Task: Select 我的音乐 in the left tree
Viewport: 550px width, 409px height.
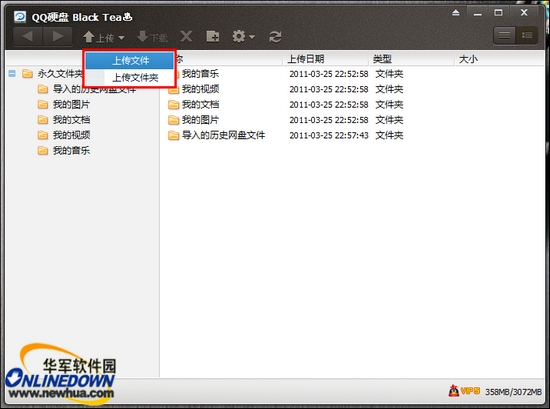Action: (x=71, y=150)
